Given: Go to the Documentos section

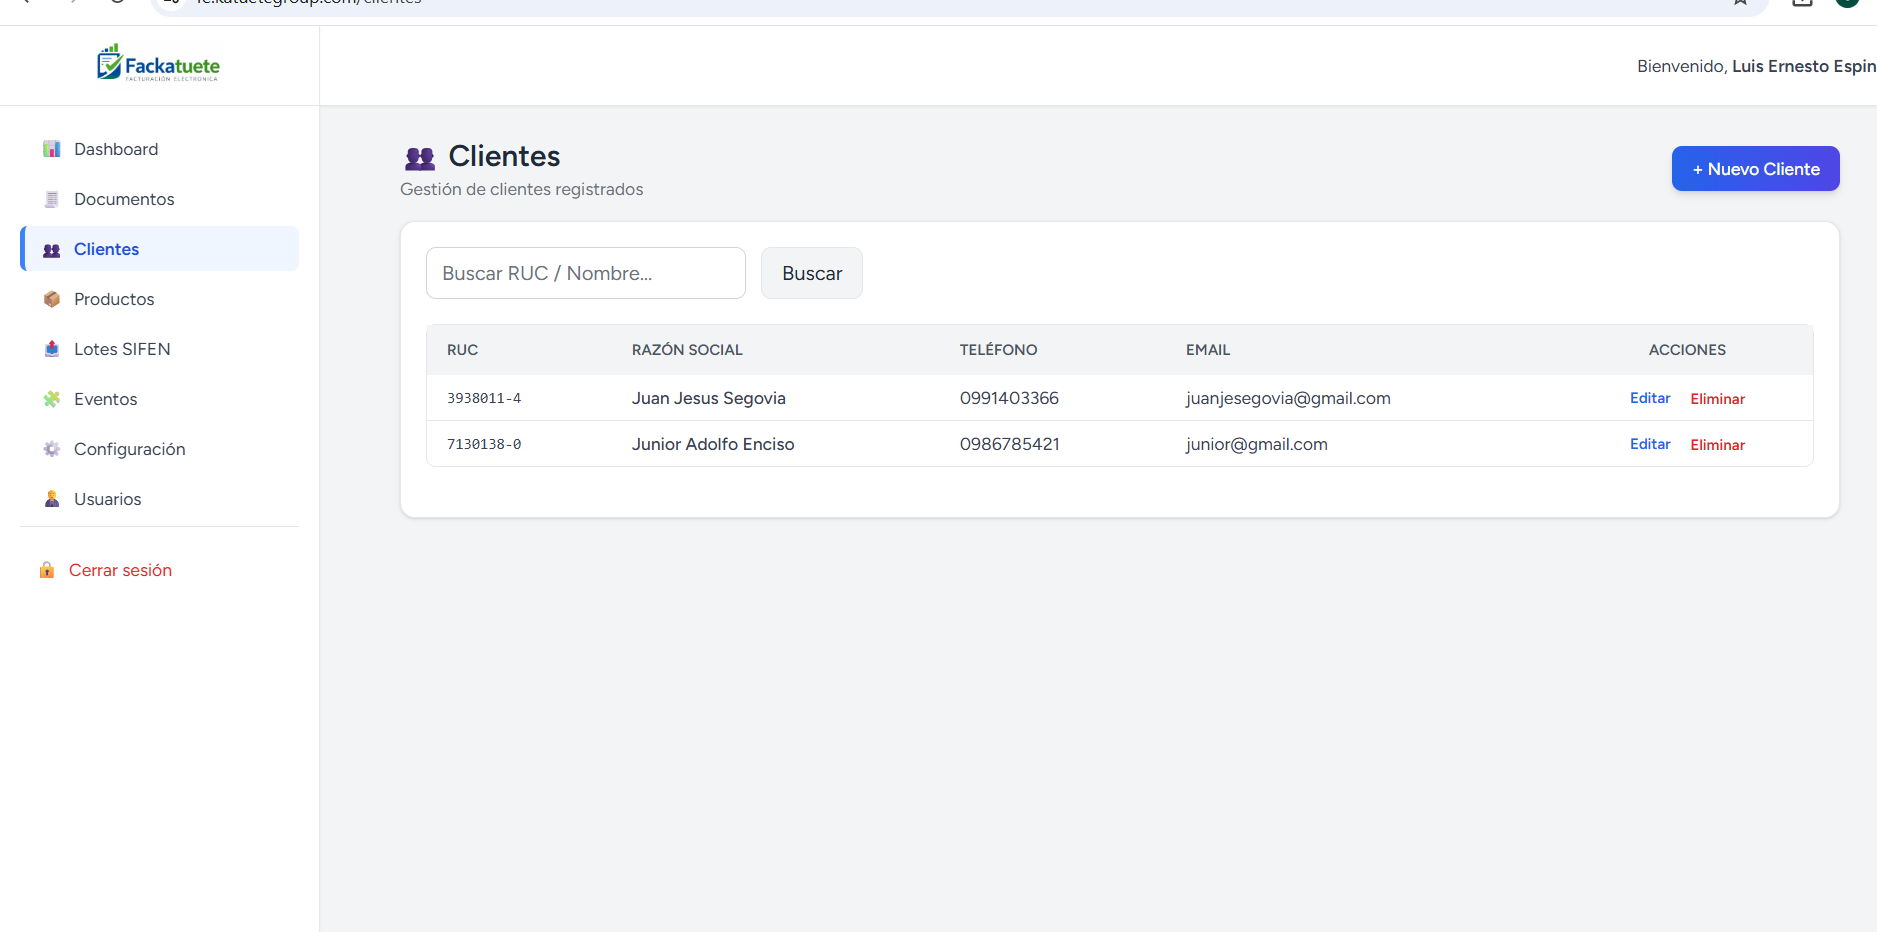Looking at the screenshot, I should pos(124,199).
